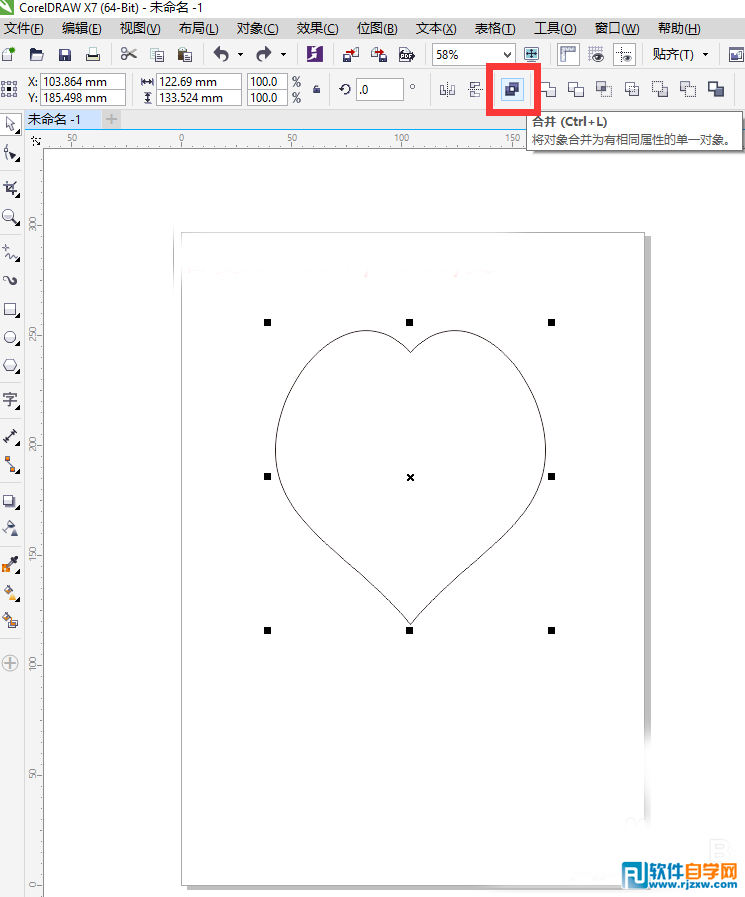This screenshot has width=745, height=897.
Task: Pick the Ellipse tool
Action: 11,338
